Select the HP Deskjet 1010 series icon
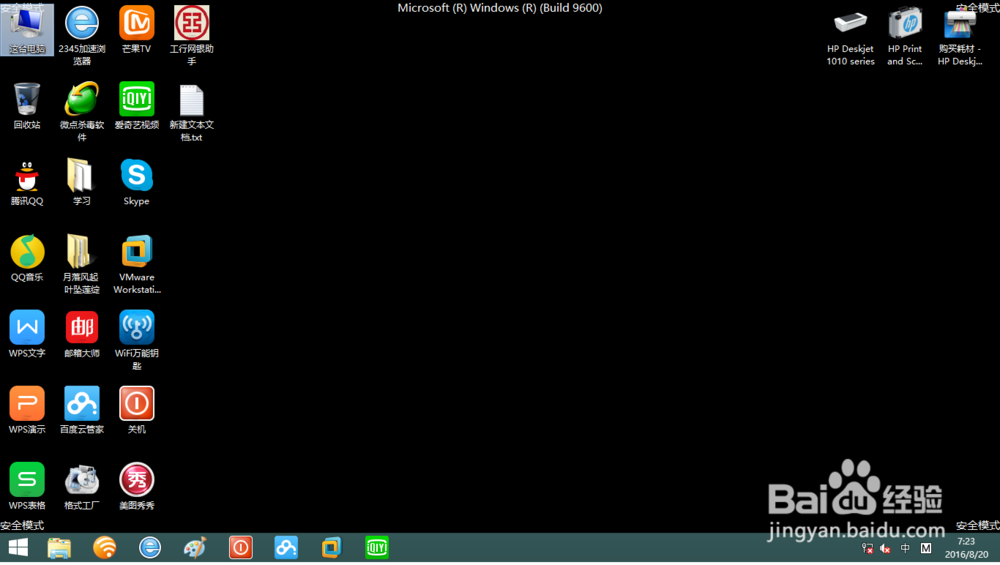The width and height of the screenshot is (1000, 565). [850, 36]
